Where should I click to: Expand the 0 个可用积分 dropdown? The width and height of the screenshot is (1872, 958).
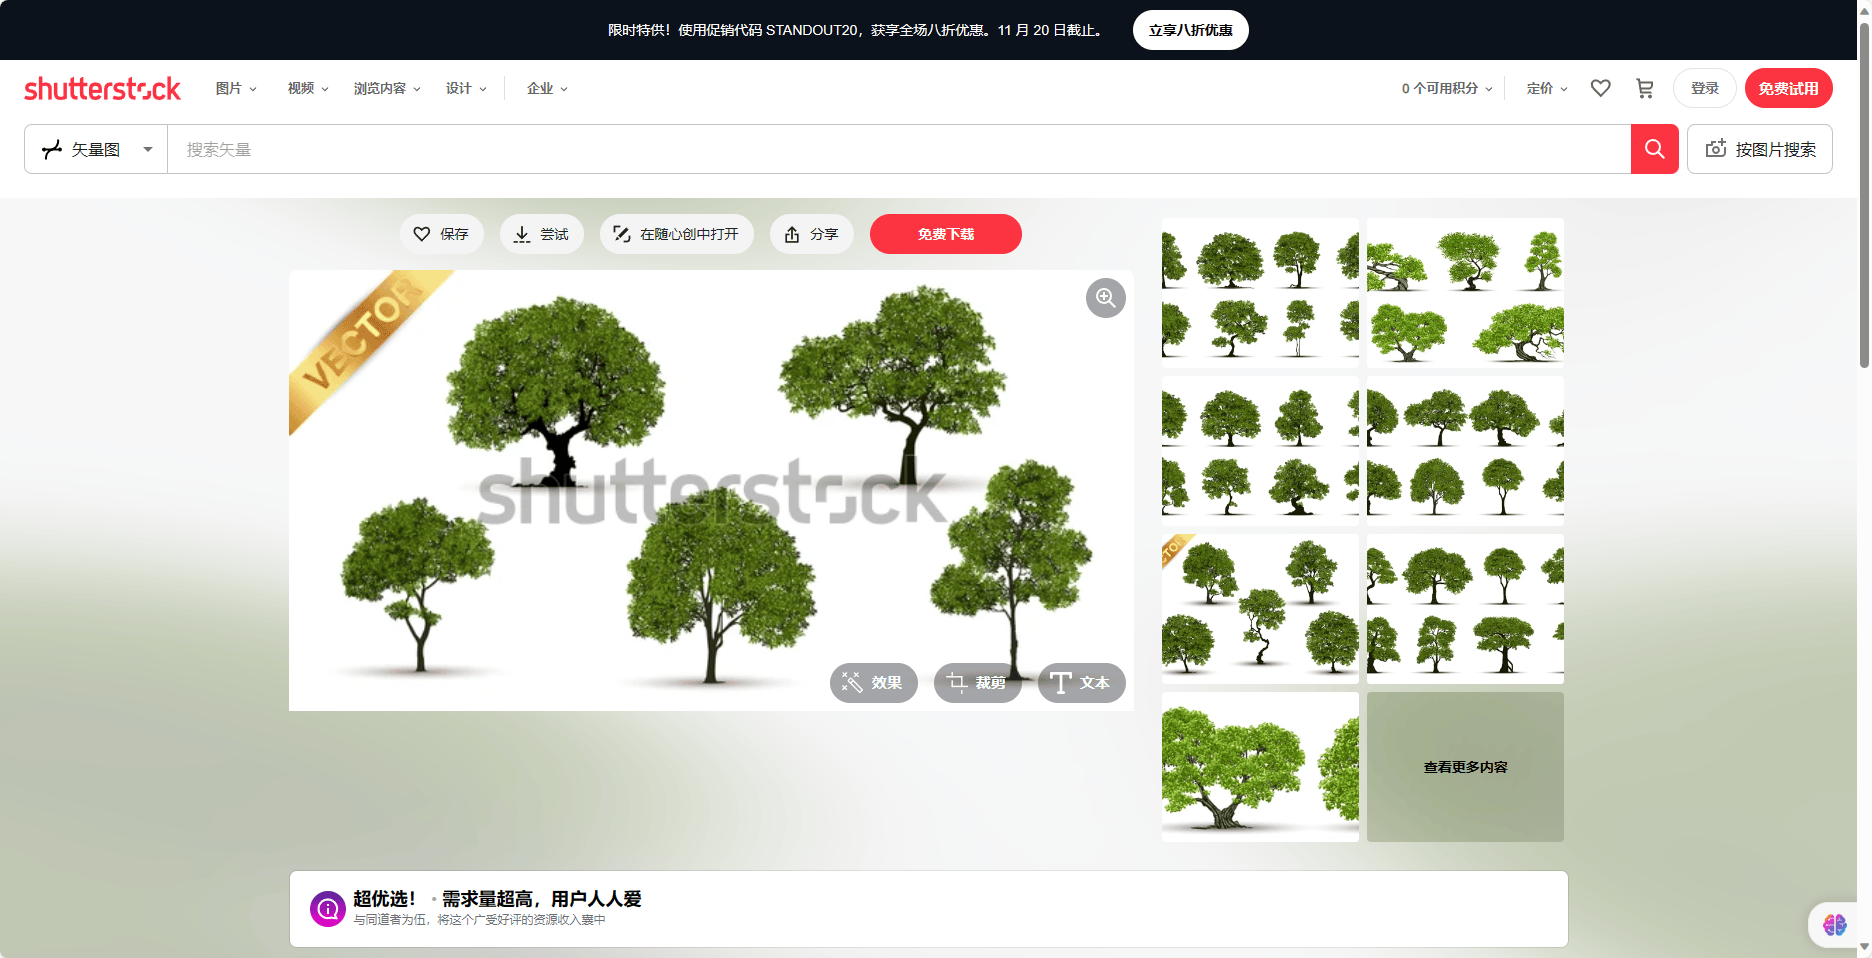pyautogui.click(x=1444, y=88)
